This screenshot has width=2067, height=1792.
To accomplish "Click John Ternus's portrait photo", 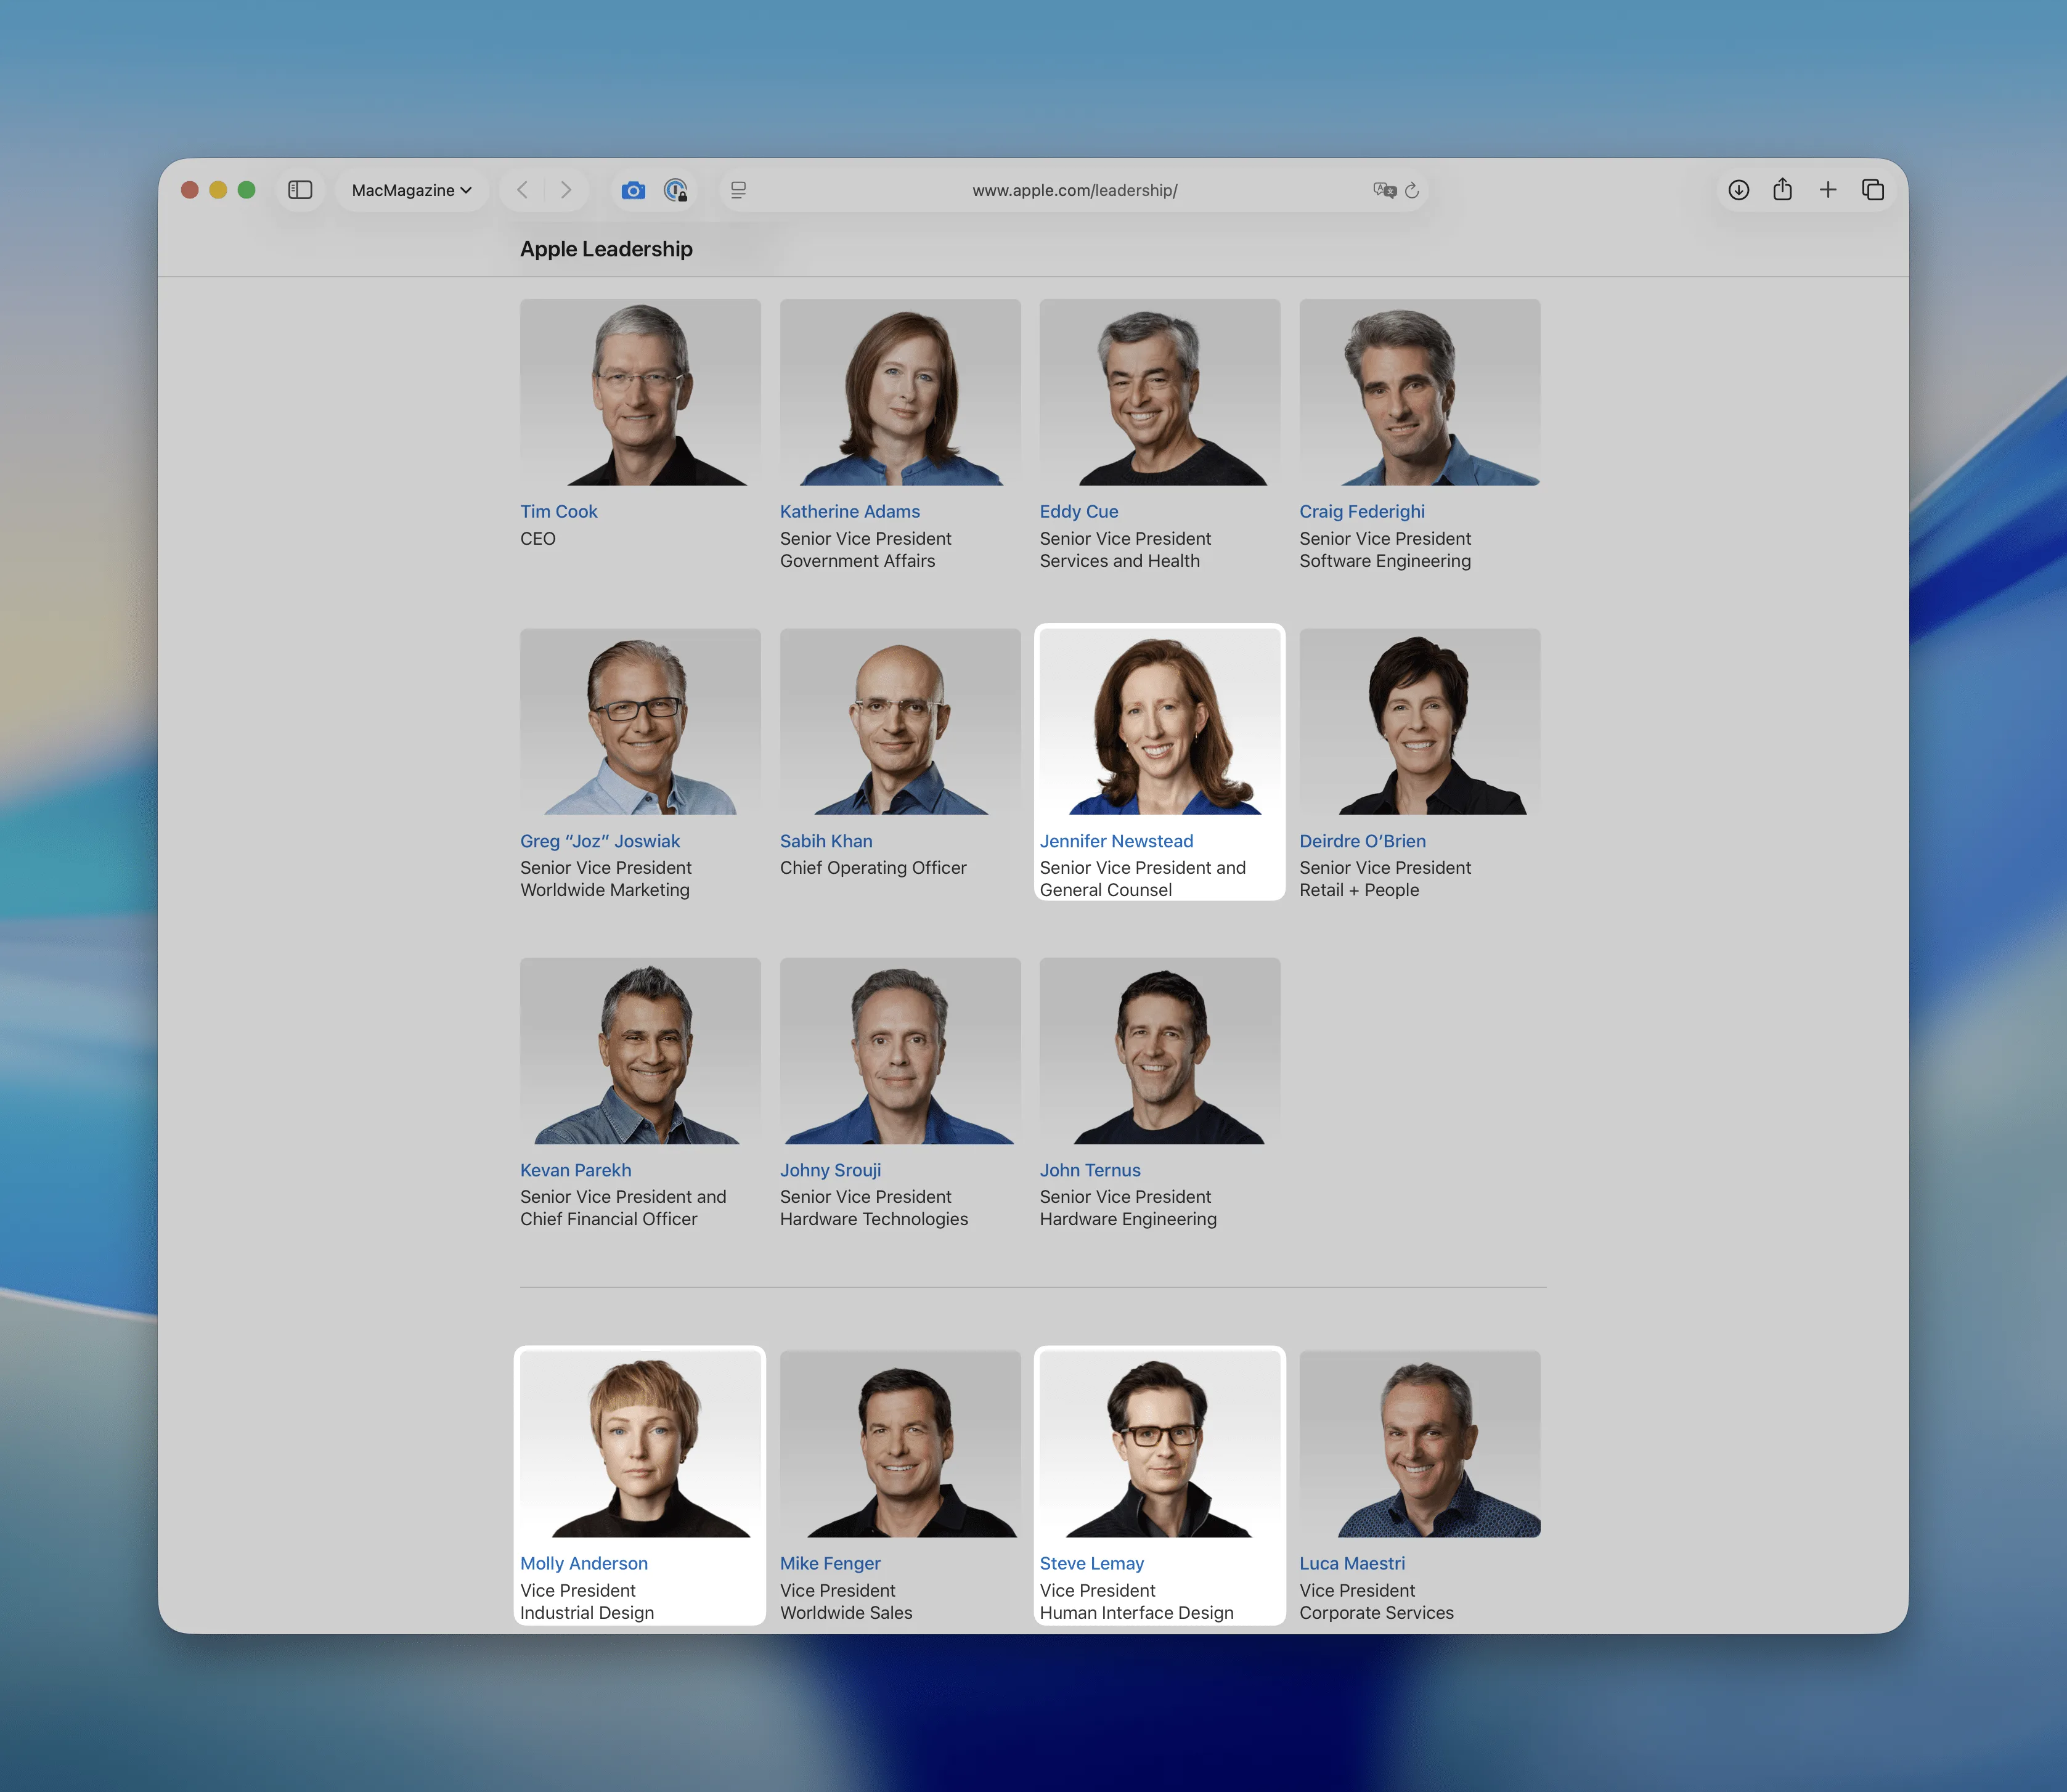I will [1160, 1051].
